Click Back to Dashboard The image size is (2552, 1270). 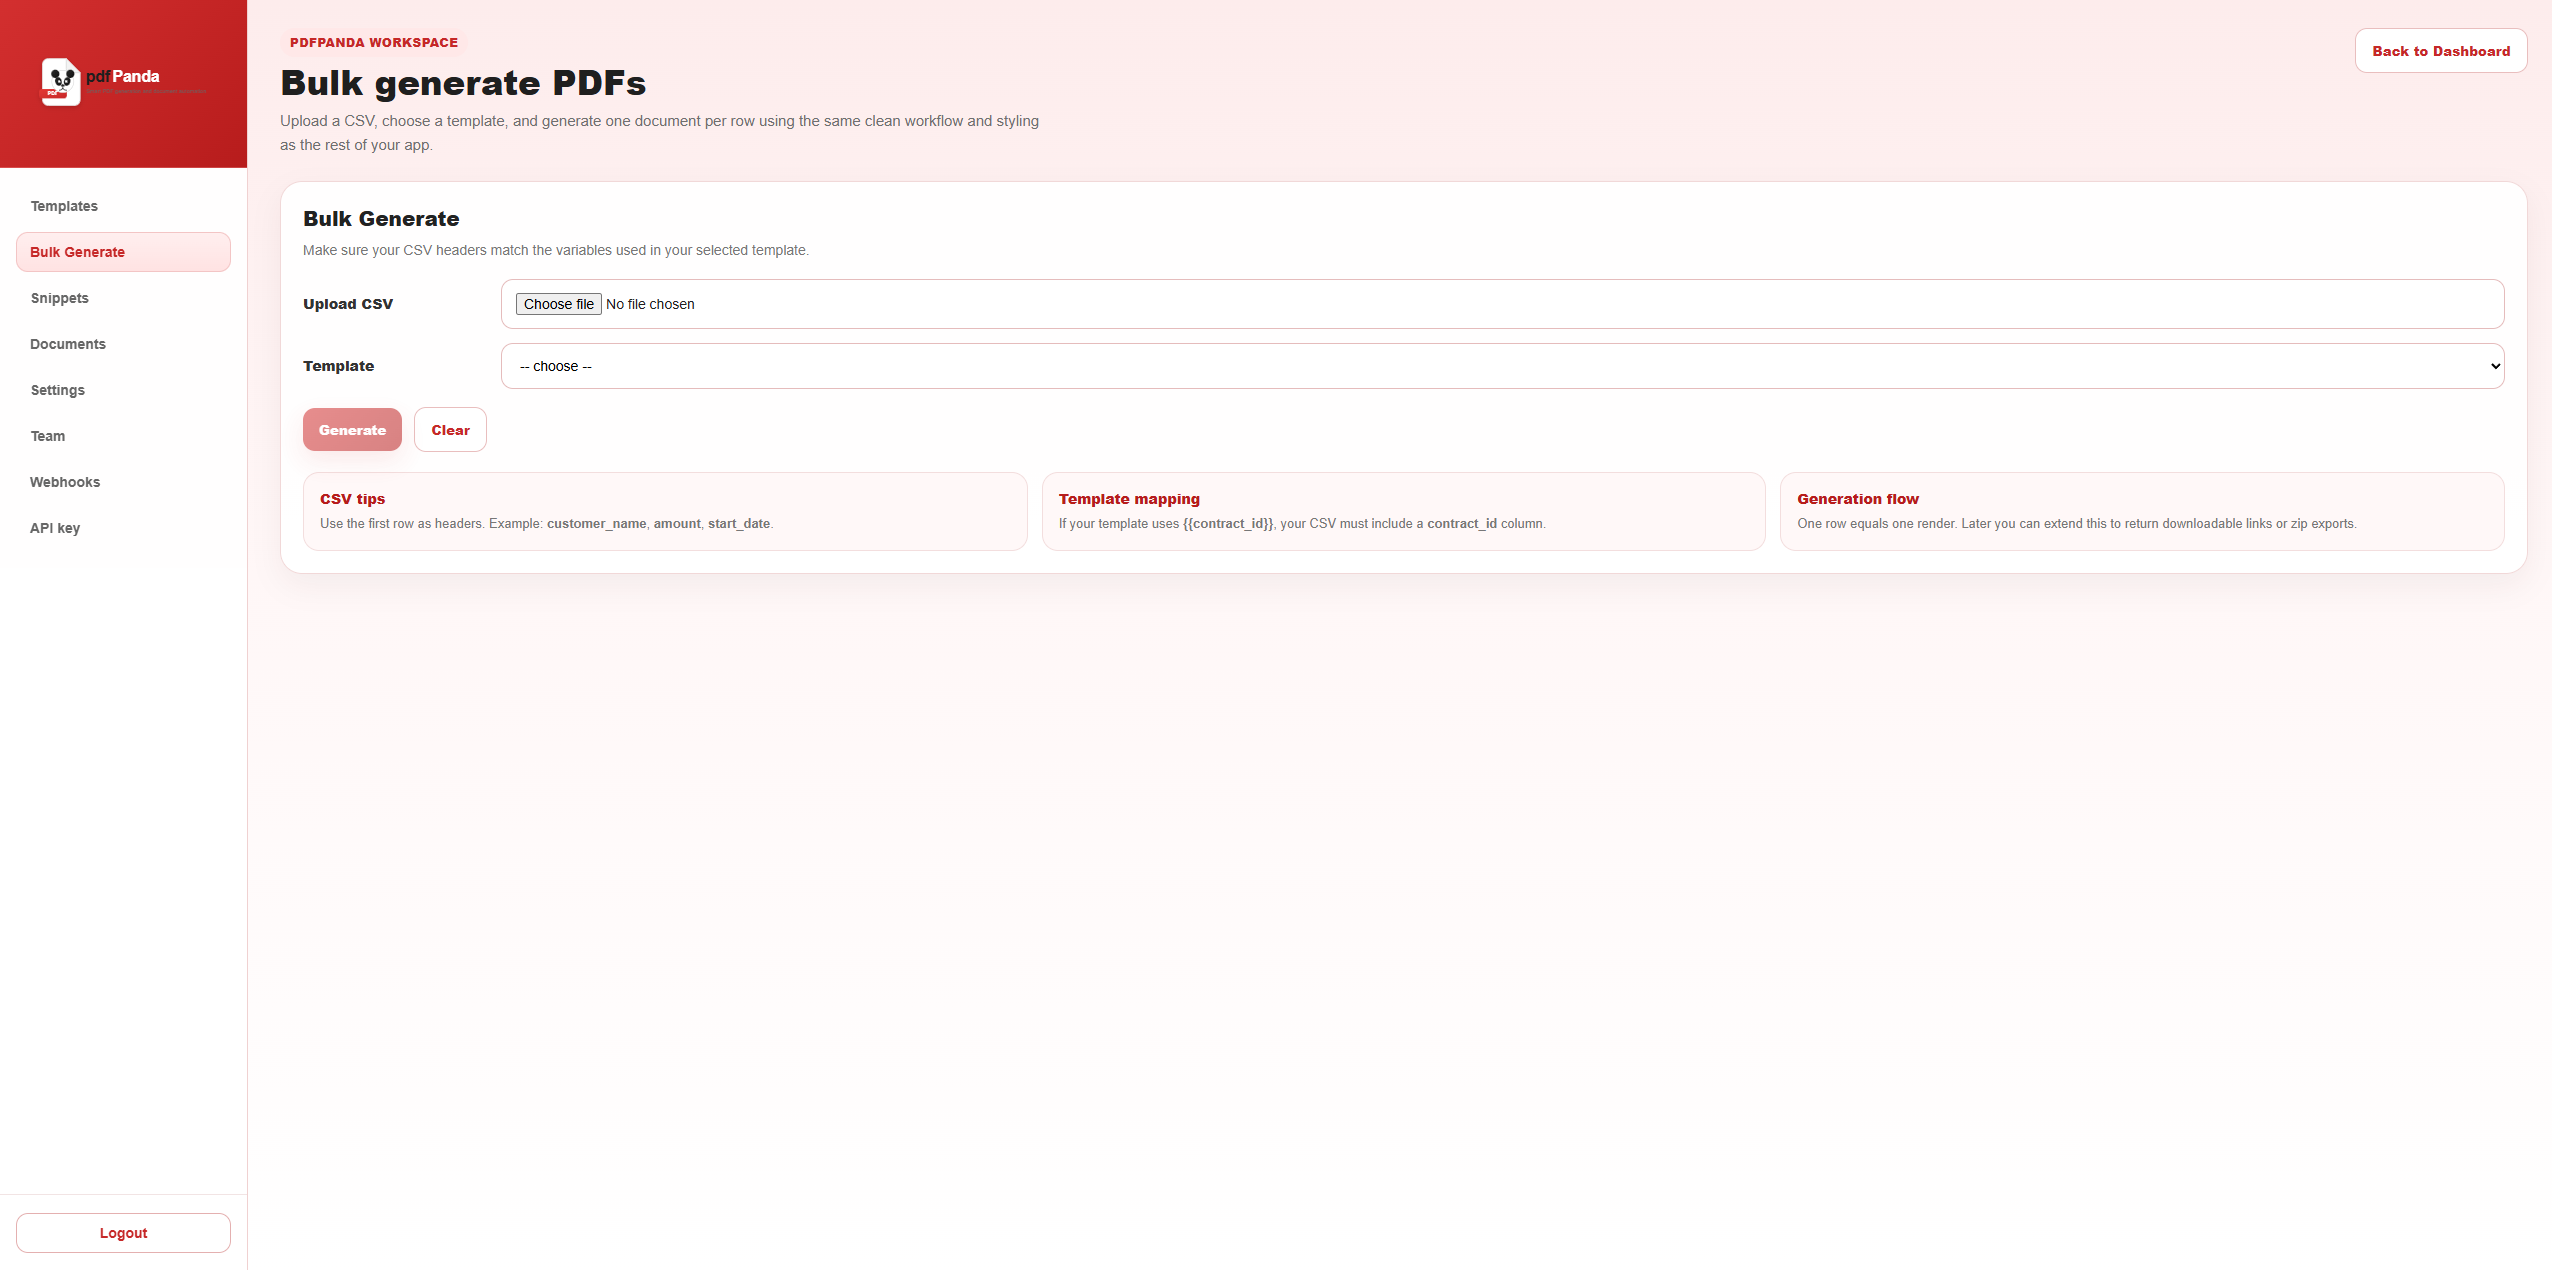tap(2441, 51)
